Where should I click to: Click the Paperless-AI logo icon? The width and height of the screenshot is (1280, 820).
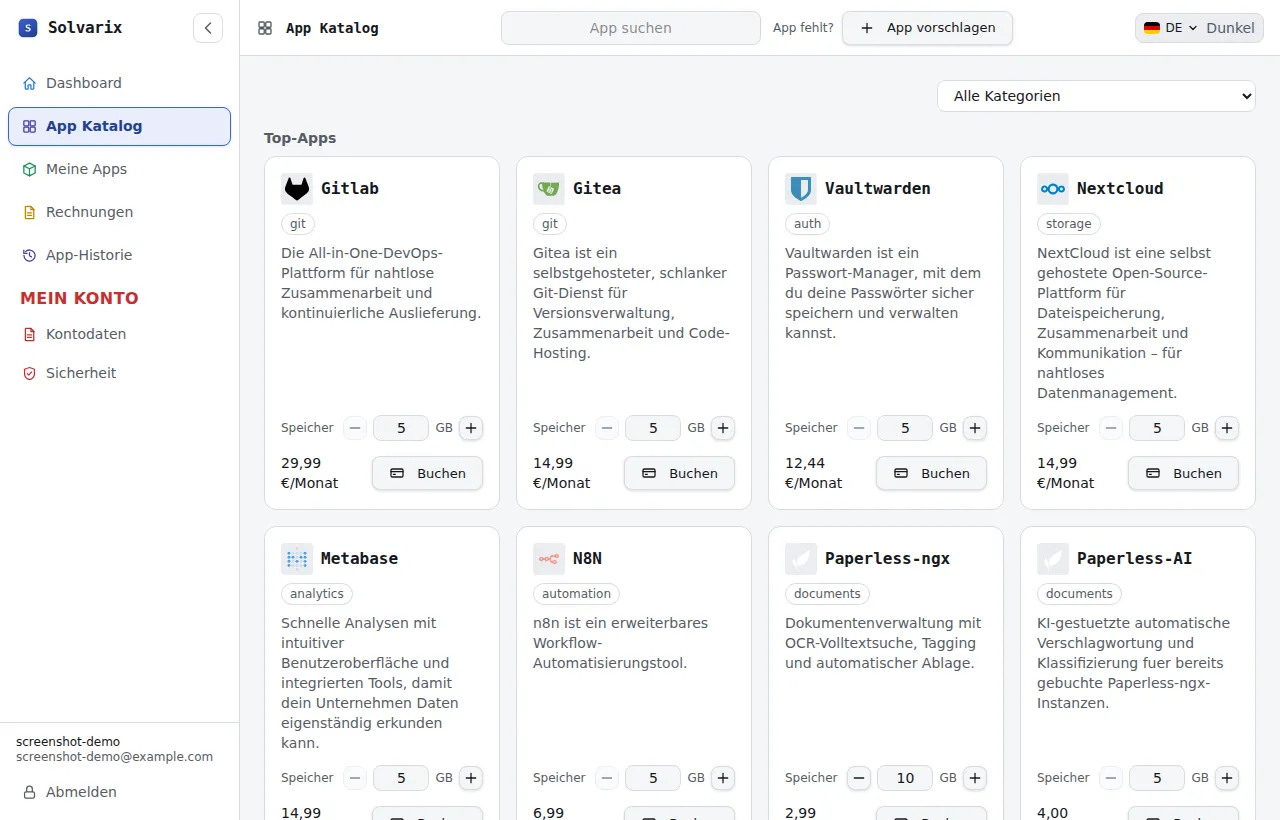pos(1053,558)
